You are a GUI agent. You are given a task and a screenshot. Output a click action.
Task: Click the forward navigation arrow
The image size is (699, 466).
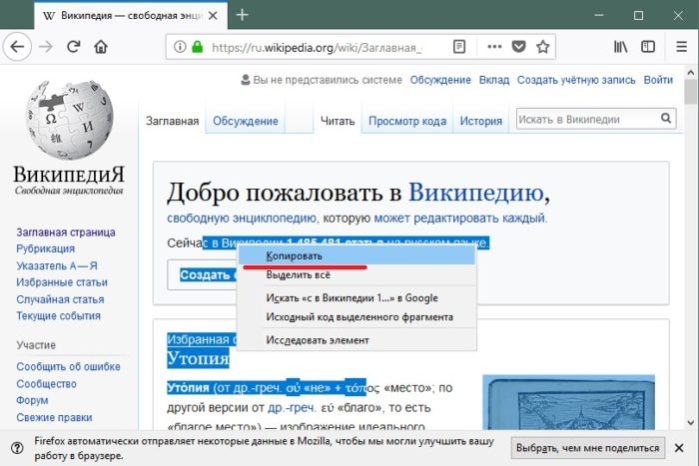click(x=46, y=47)
